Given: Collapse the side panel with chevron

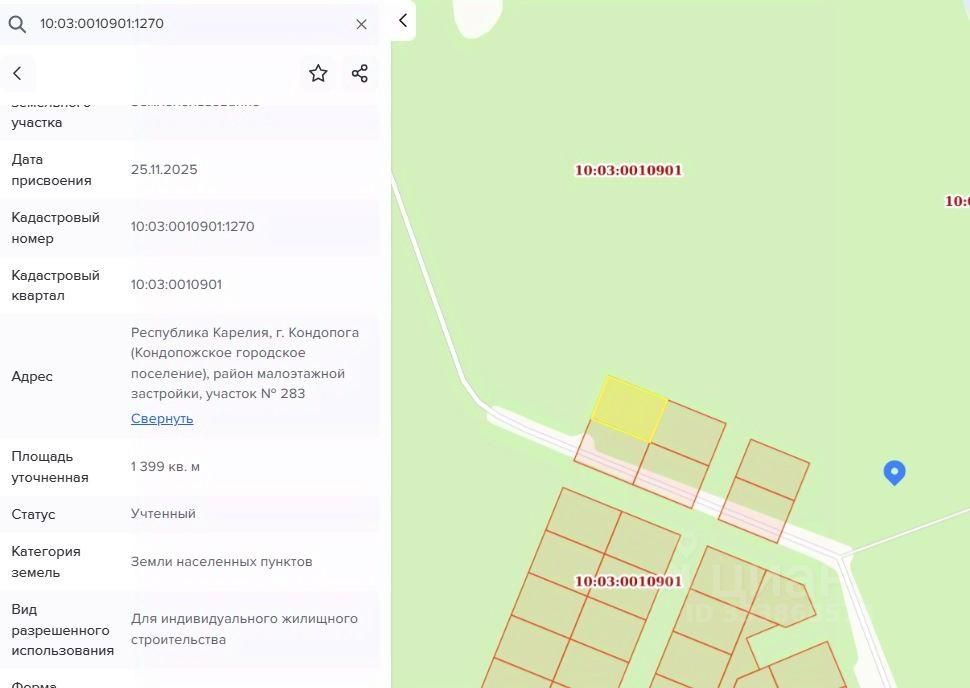Looking at the screenshot, I should (403, 20).
